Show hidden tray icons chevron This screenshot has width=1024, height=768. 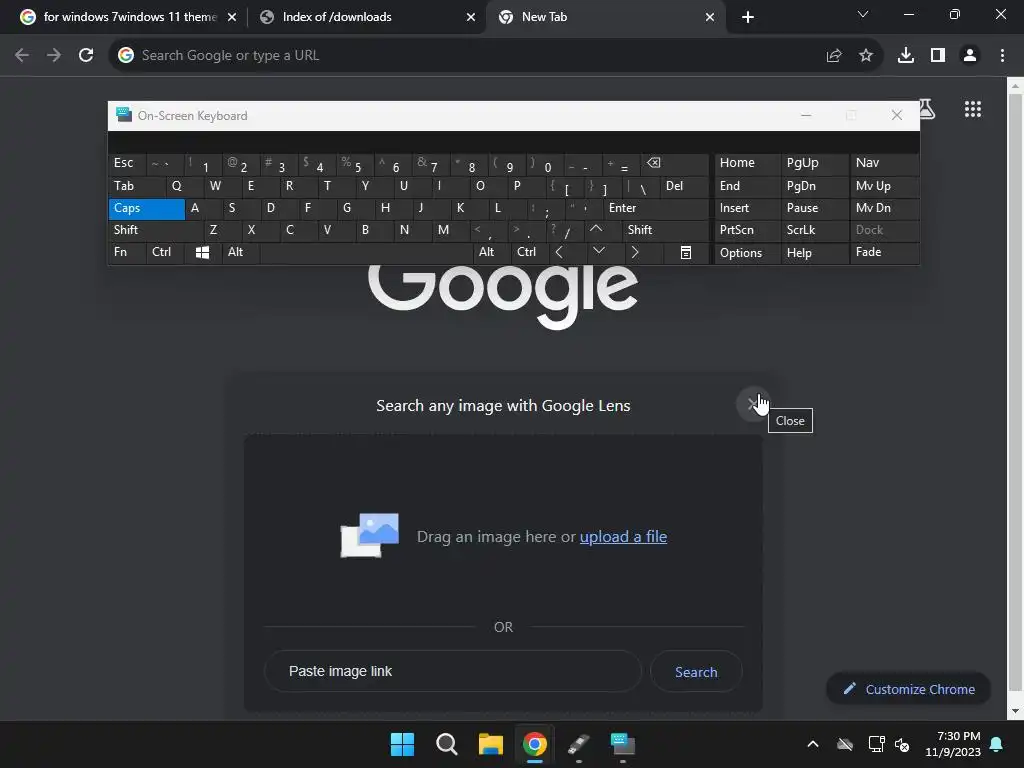tap(812, 744)
